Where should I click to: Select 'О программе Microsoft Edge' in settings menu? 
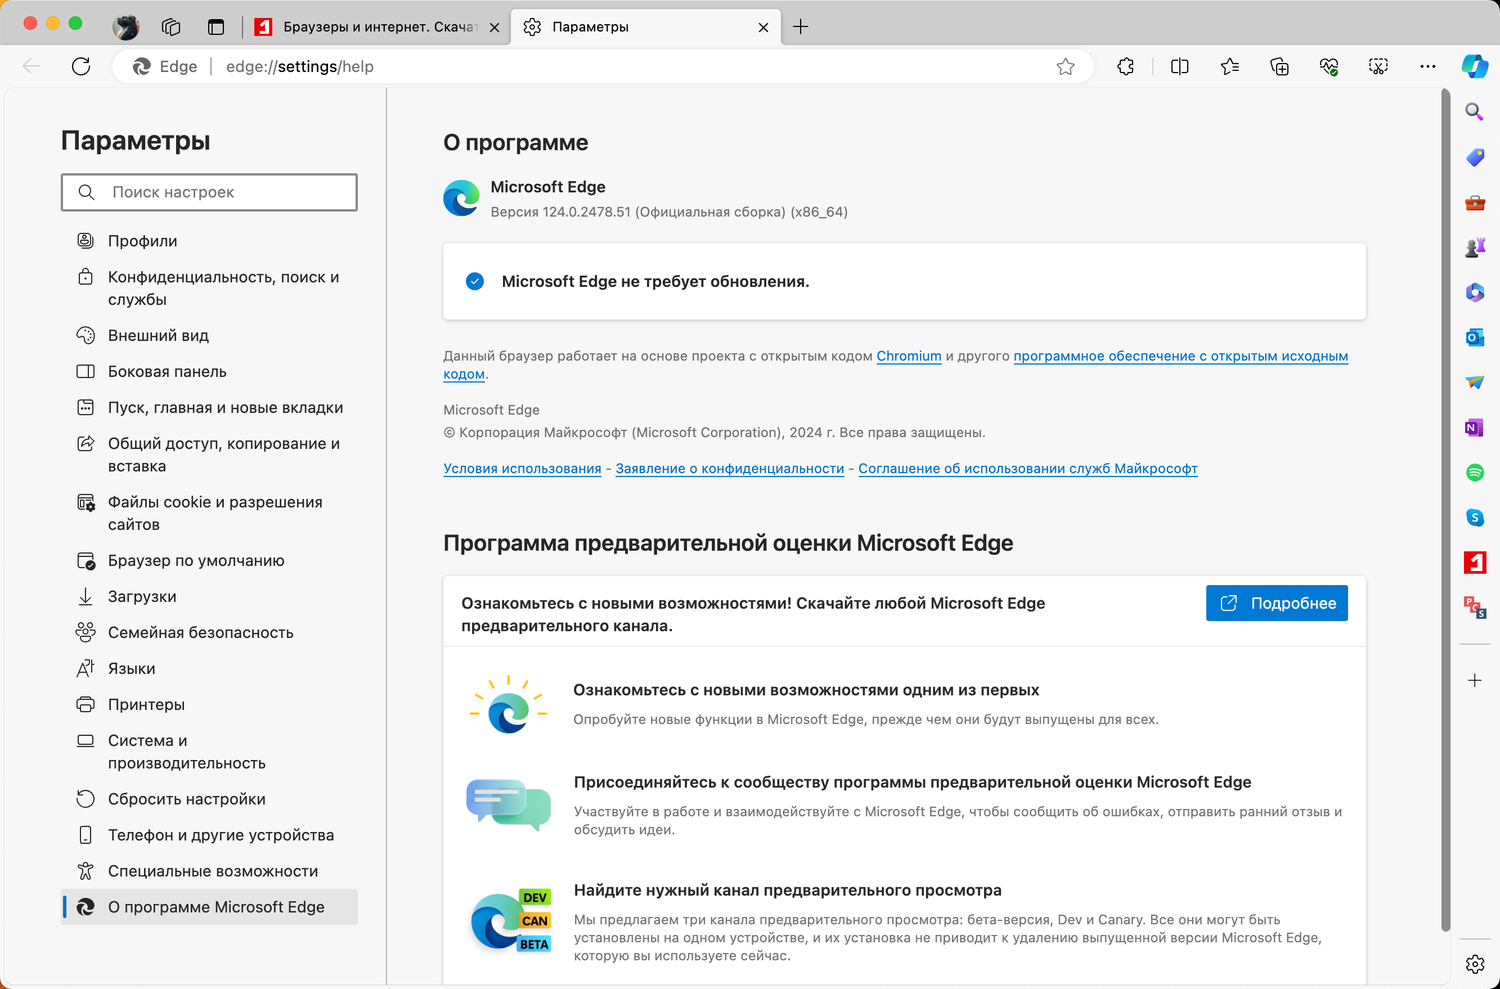tap(209, 907)
